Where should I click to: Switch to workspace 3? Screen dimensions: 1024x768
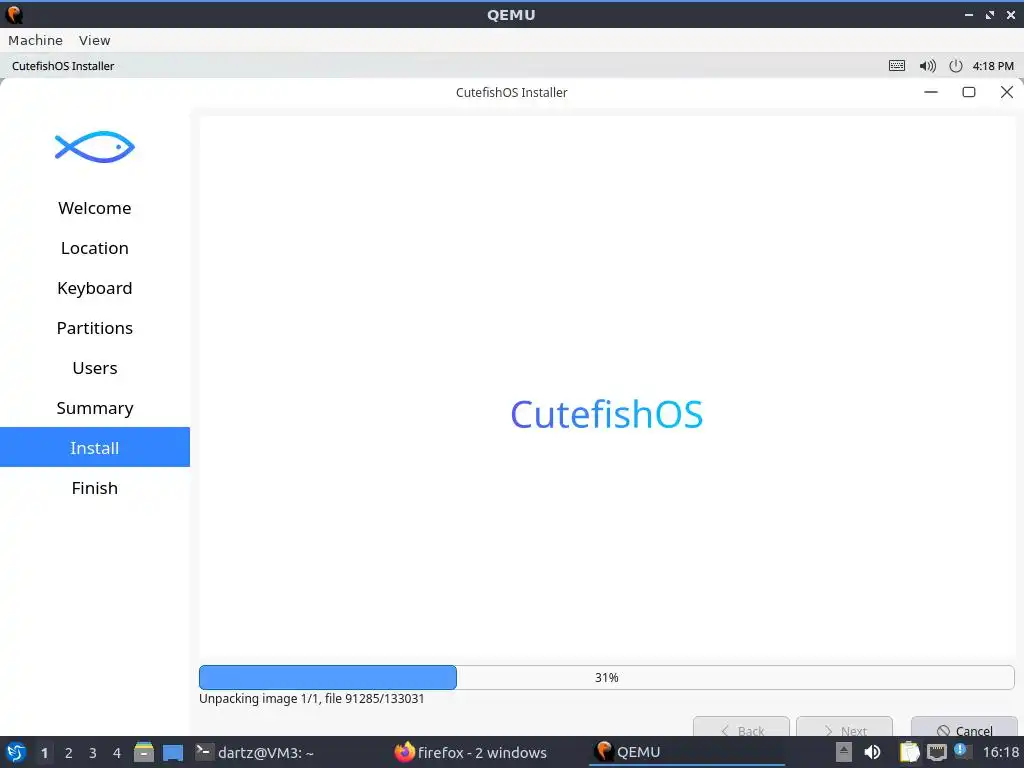click(93, 753)
